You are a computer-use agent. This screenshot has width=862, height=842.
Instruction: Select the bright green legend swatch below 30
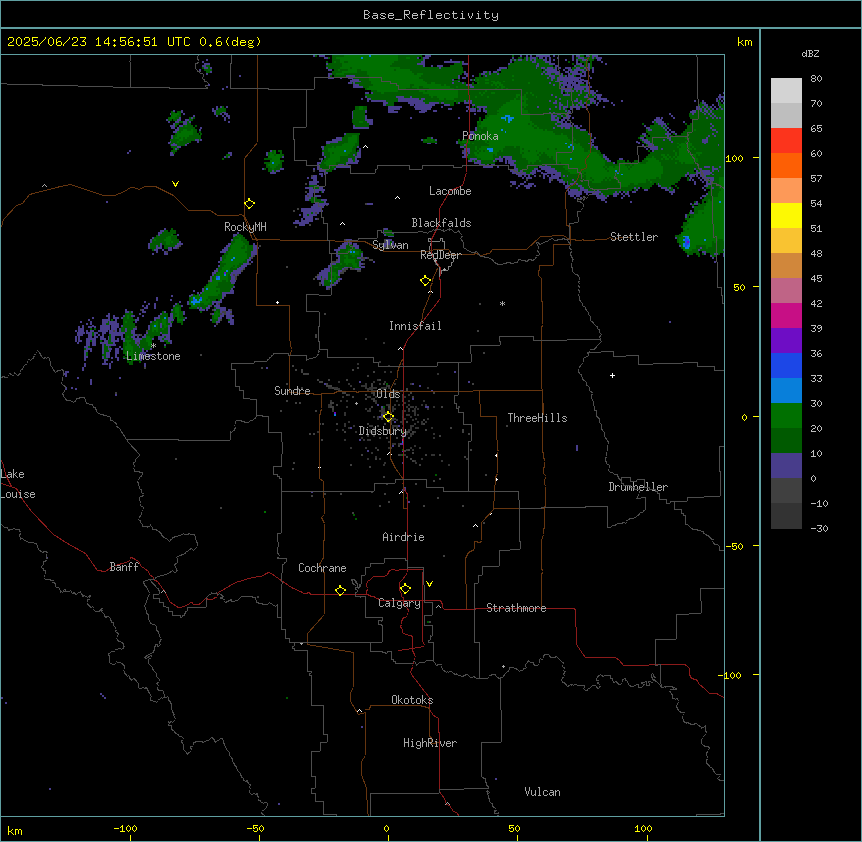click(x=786, y=416)
